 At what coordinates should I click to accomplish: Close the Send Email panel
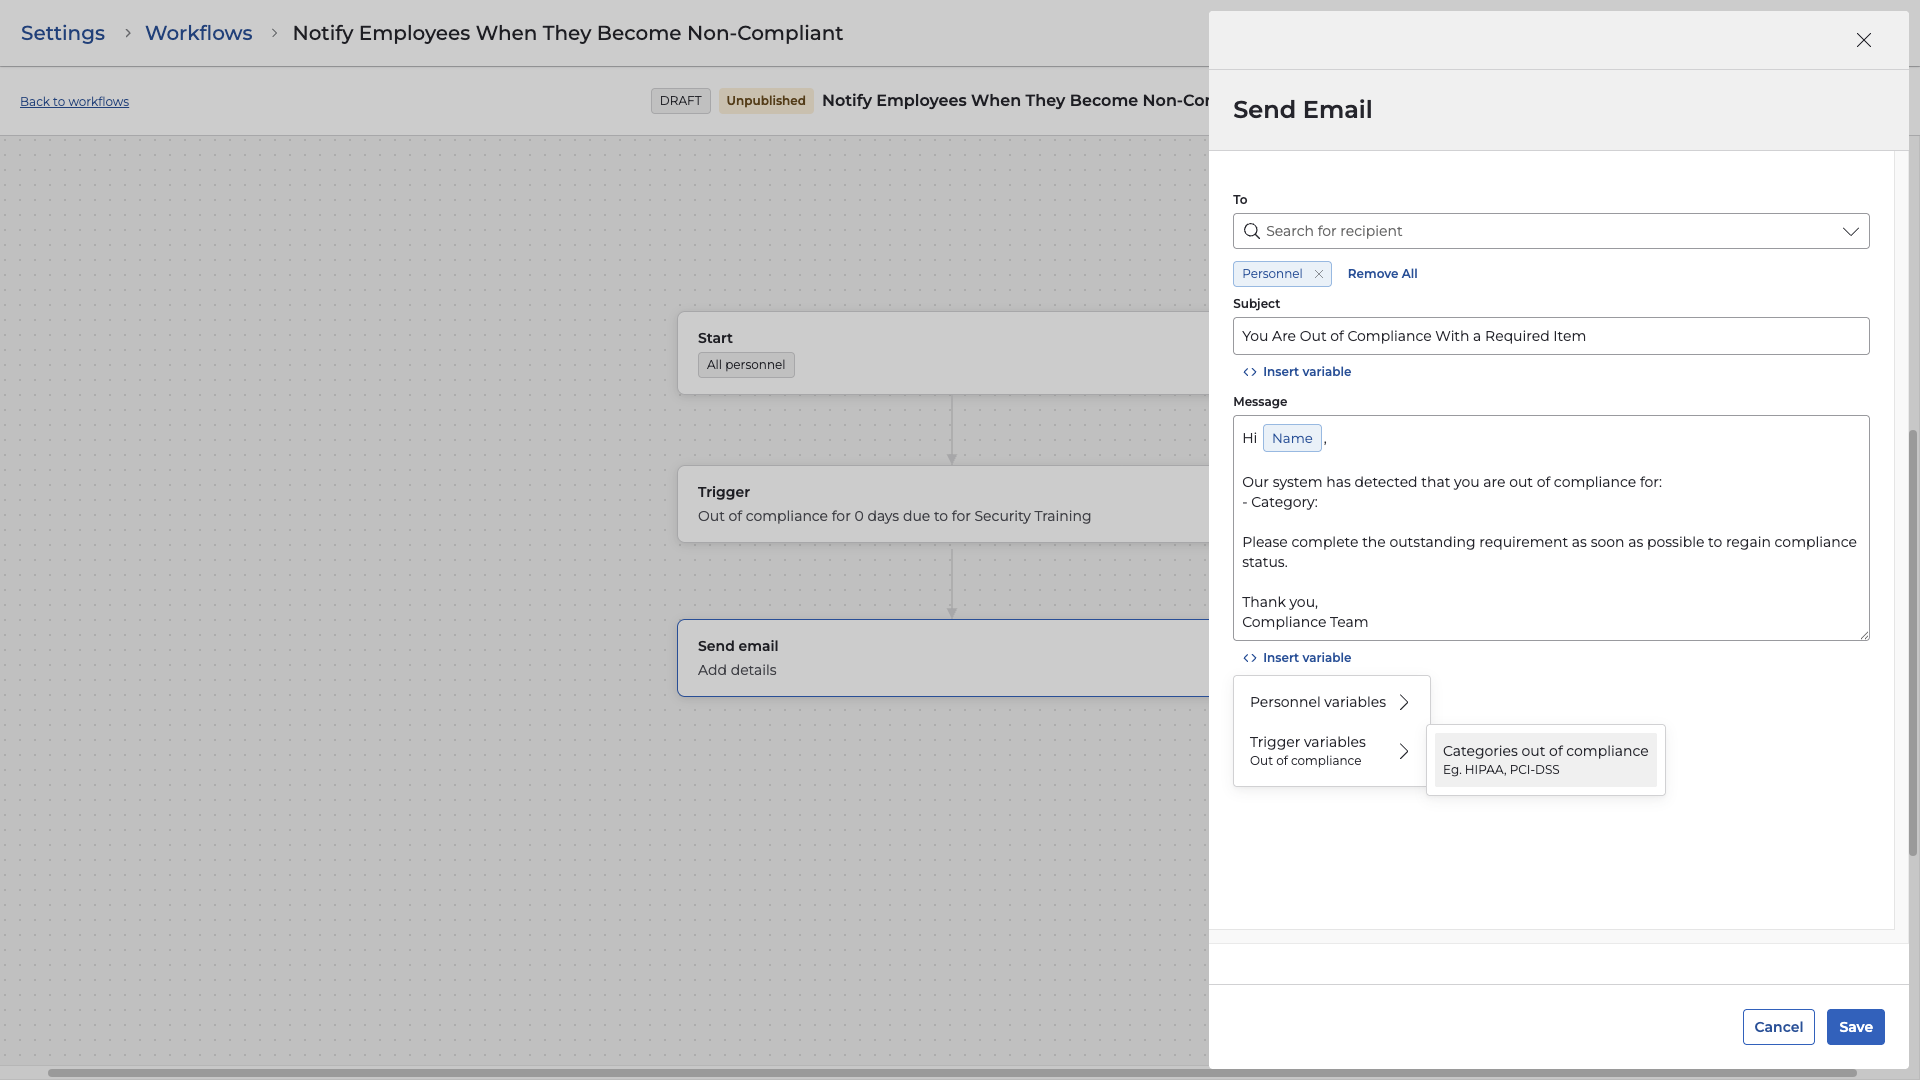pos(1863,40)
